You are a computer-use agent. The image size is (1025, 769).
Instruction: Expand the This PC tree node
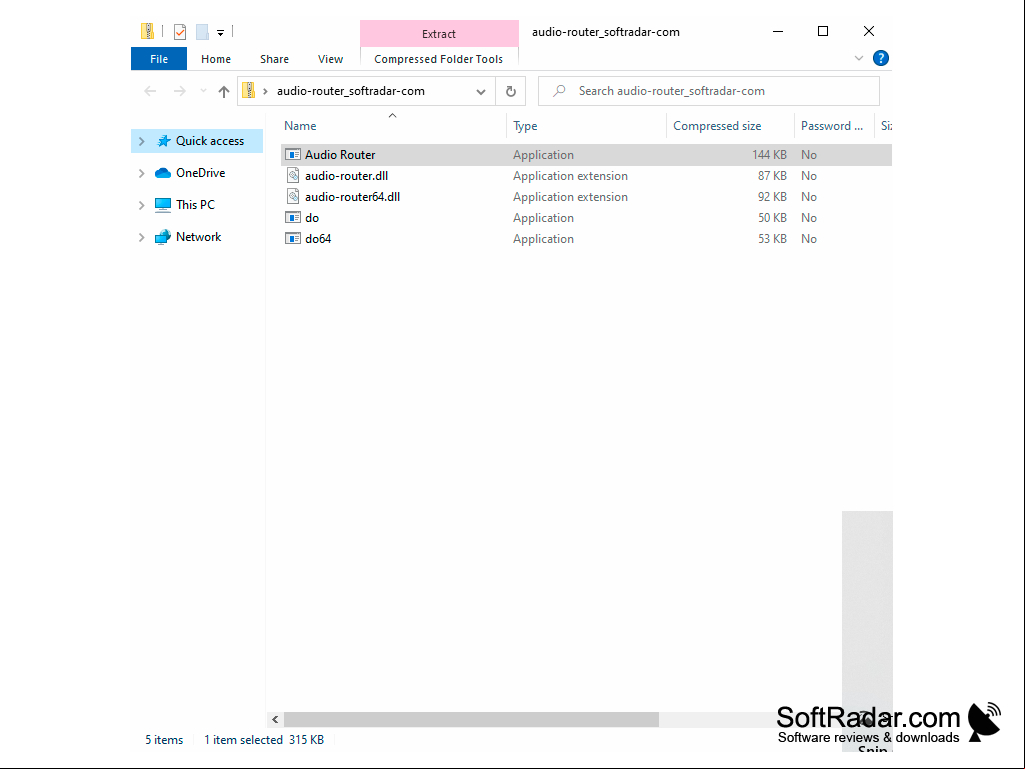tap(142, 205)
